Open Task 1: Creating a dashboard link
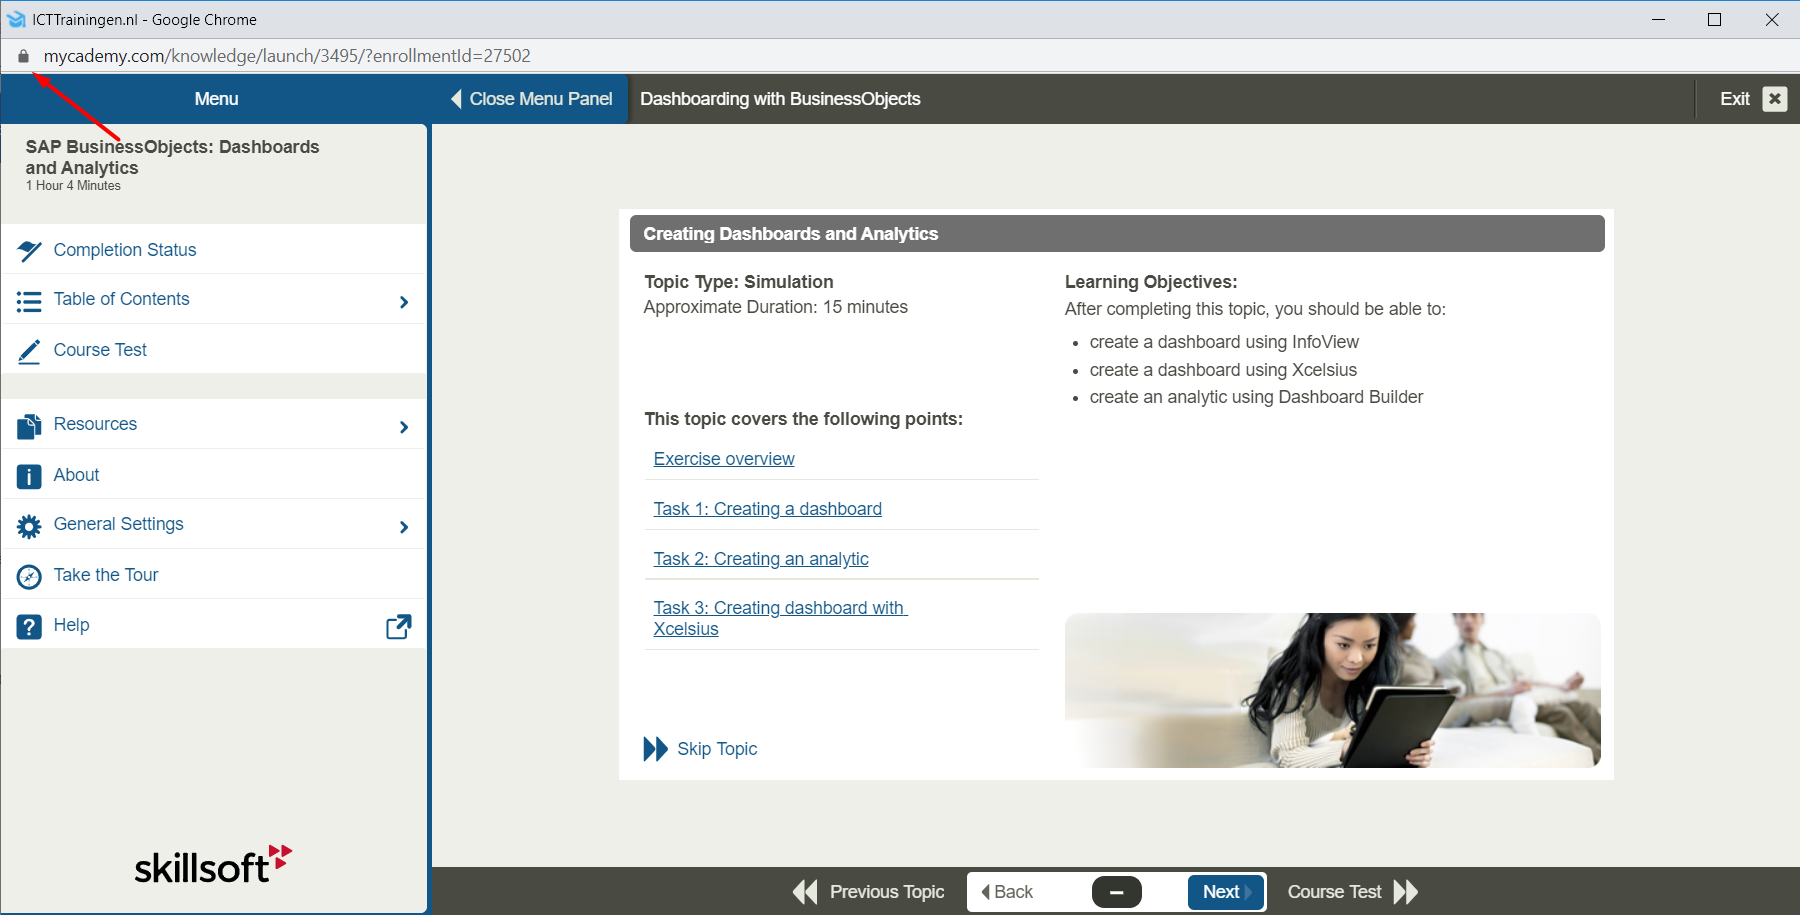The height and width of the screenshot is (915, 1800). 768,509
